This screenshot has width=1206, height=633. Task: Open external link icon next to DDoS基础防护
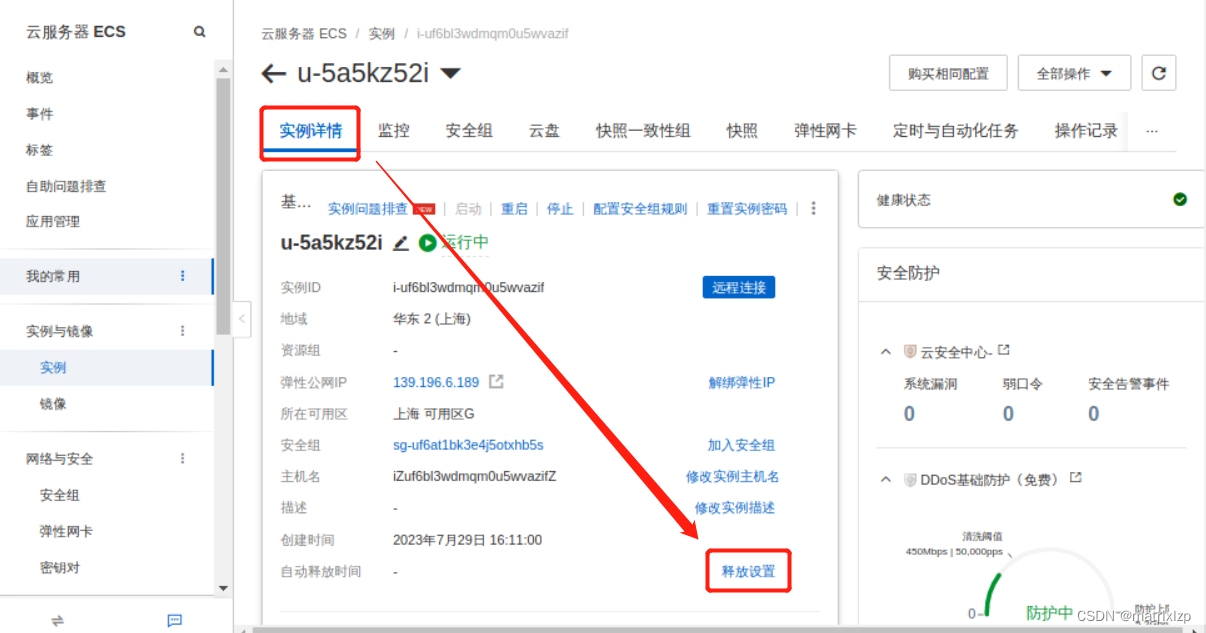pos(1076,478)
